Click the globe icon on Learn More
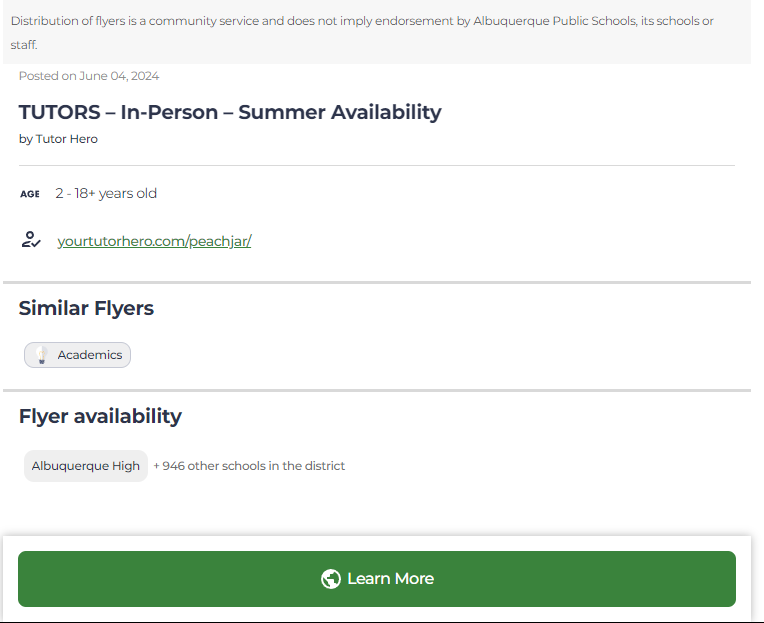764x623 pixels. (331, 579)
